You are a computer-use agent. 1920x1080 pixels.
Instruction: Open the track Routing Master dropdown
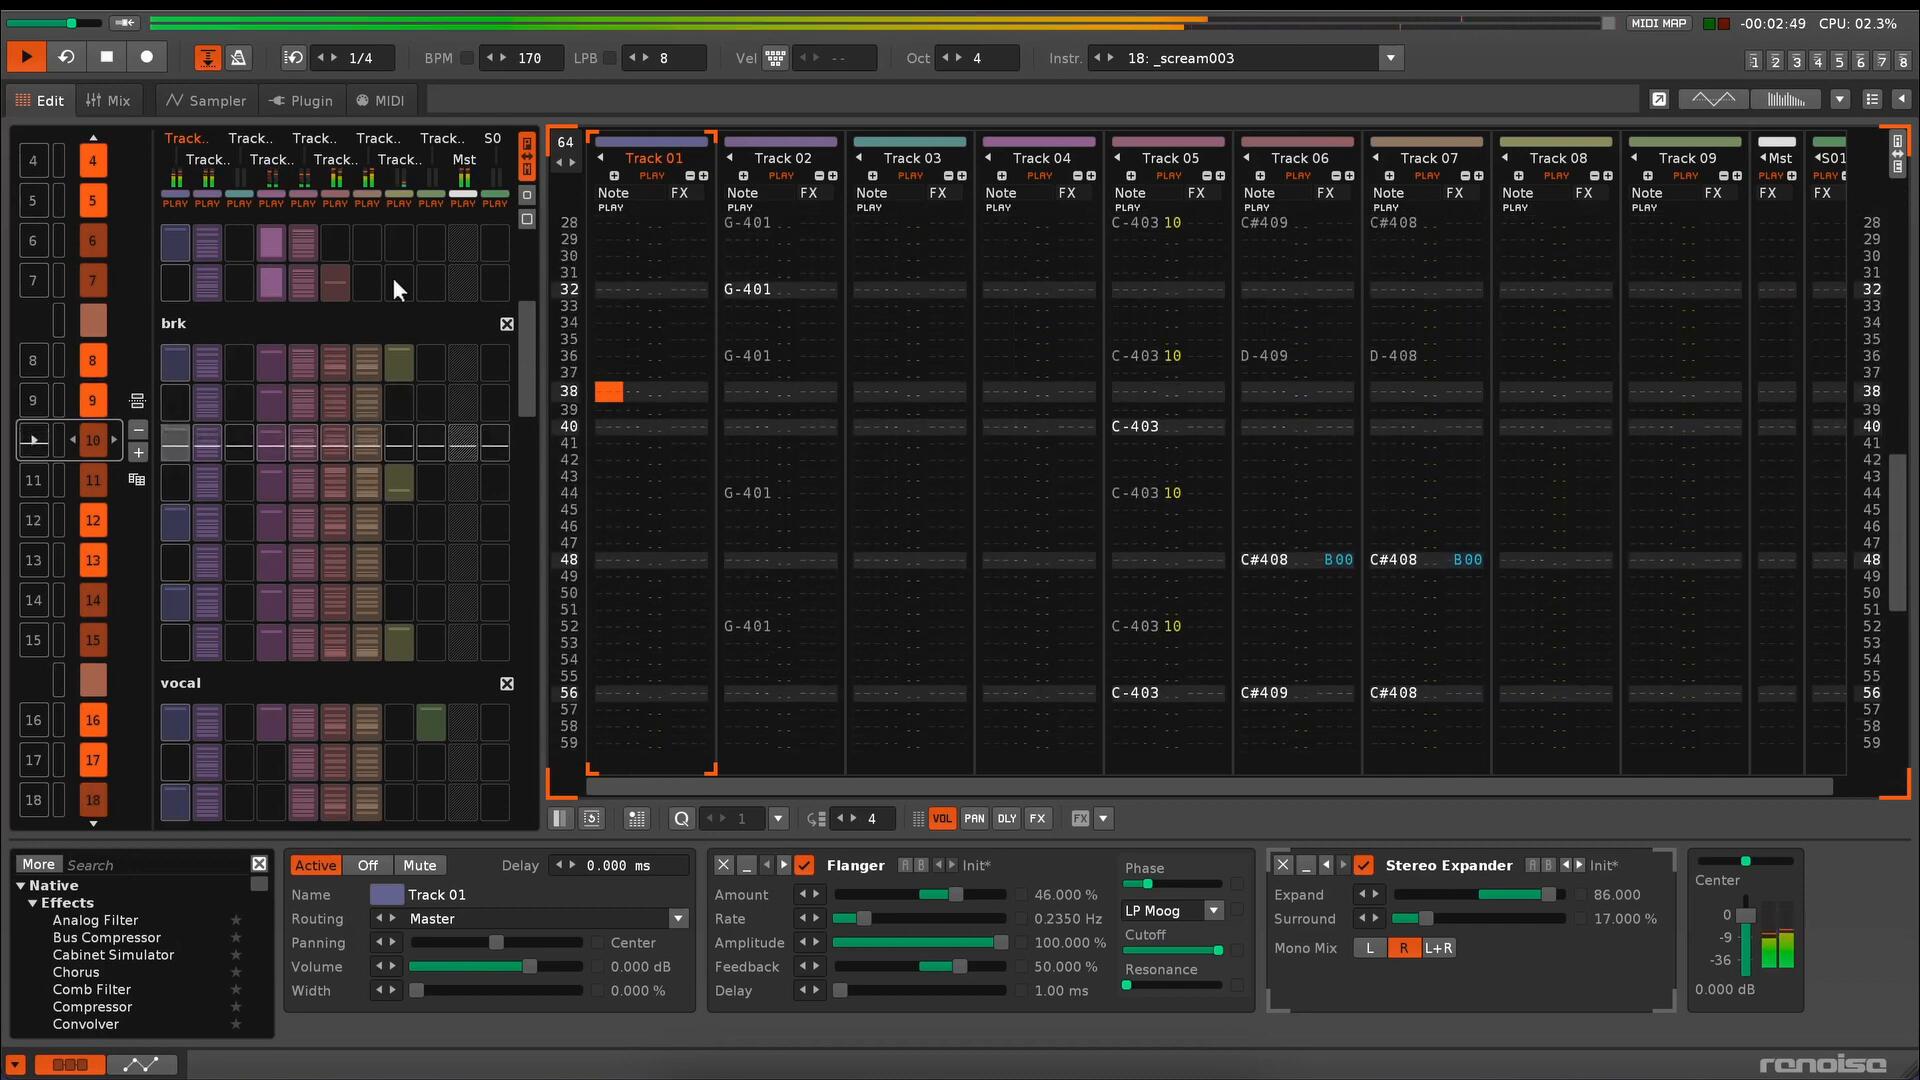pyautogui.click(x=678, y=919)
